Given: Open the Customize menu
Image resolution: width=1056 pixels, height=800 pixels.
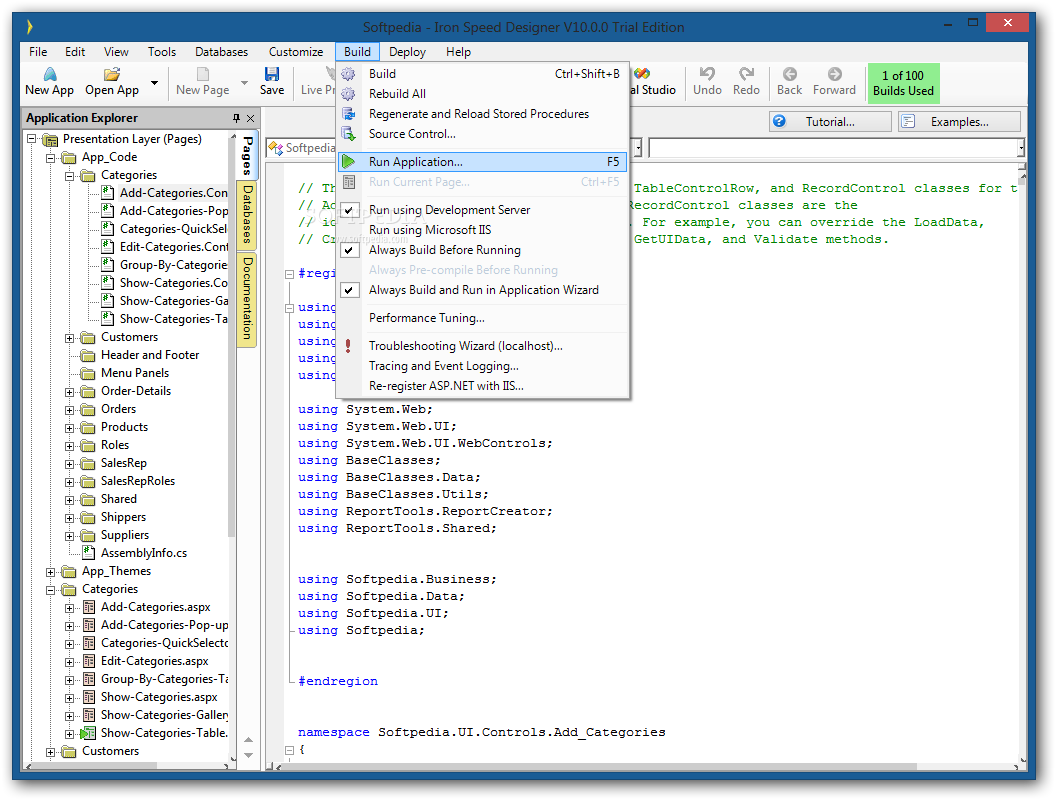Looking at the screenshot, I should point(296,52).
